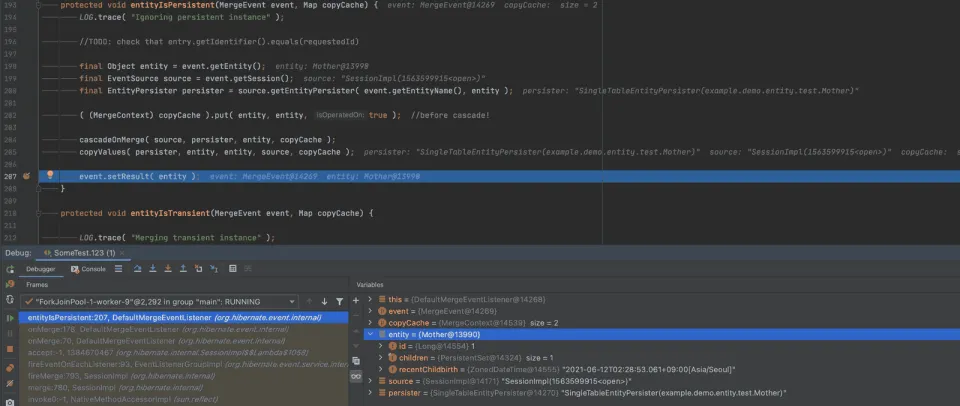Click the Step Over debugger icon

pyautogui.click(x=138, y=269)
